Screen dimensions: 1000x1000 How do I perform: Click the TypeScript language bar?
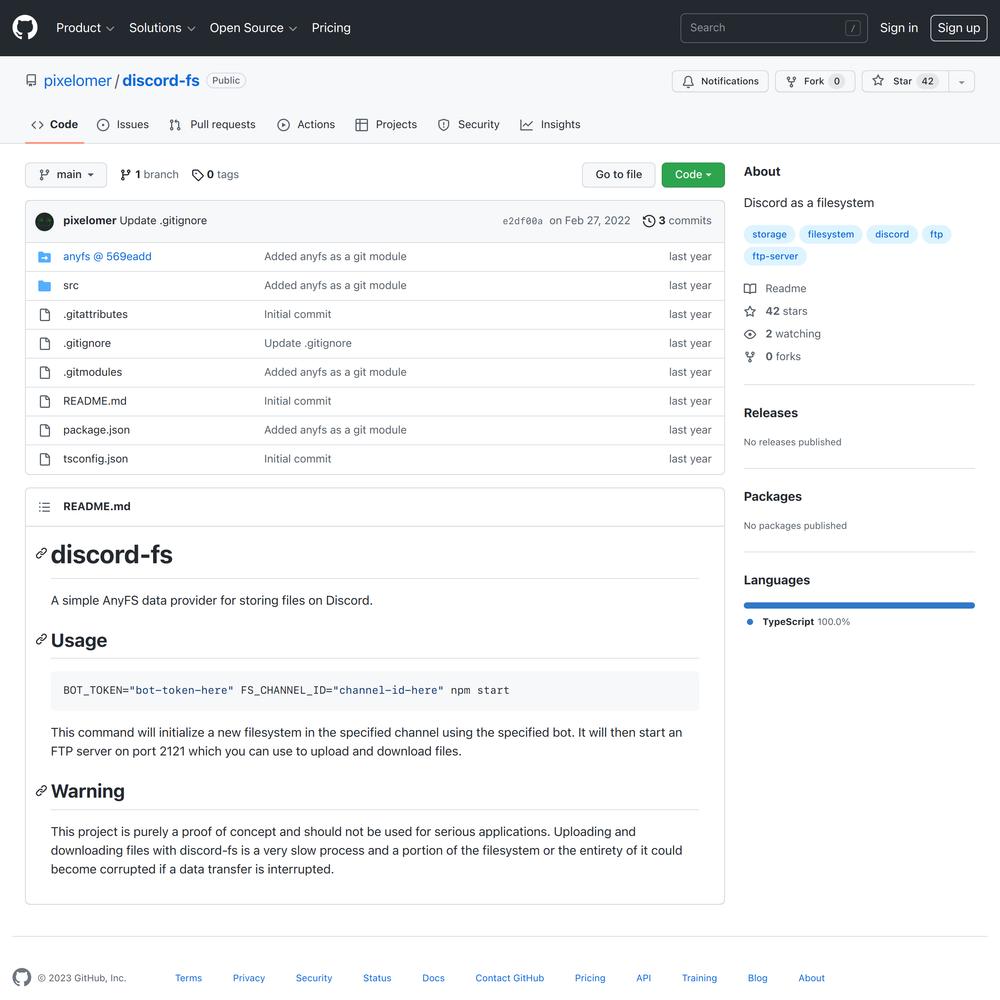click(859, 605)
